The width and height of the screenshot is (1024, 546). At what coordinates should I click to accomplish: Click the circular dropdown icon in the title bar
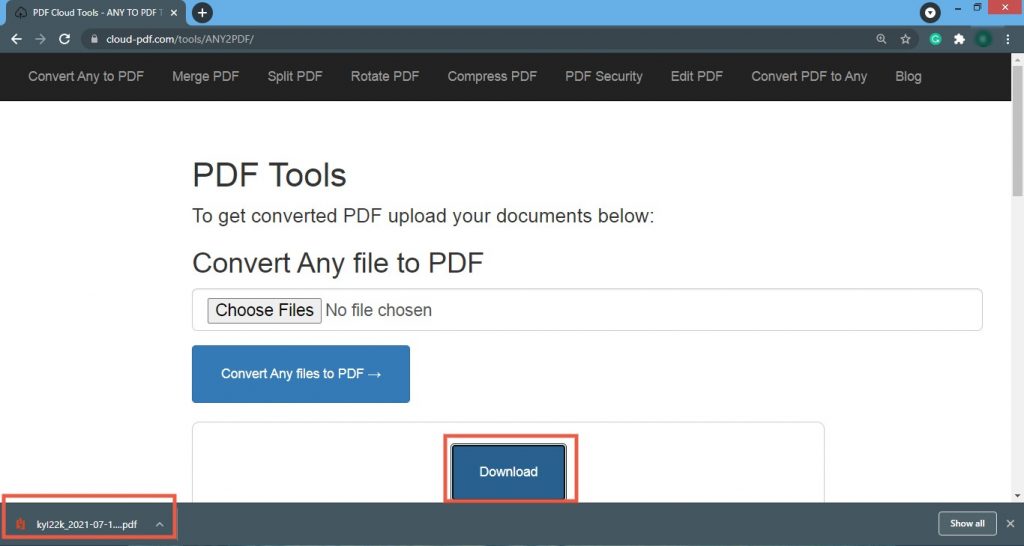click(930, 12)
